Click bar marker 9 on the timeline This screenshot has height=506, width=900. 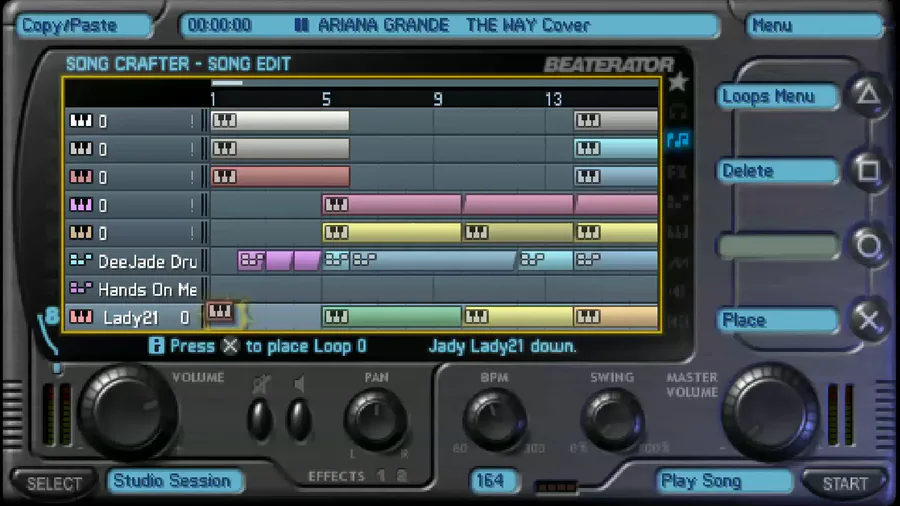pos(438,99)
